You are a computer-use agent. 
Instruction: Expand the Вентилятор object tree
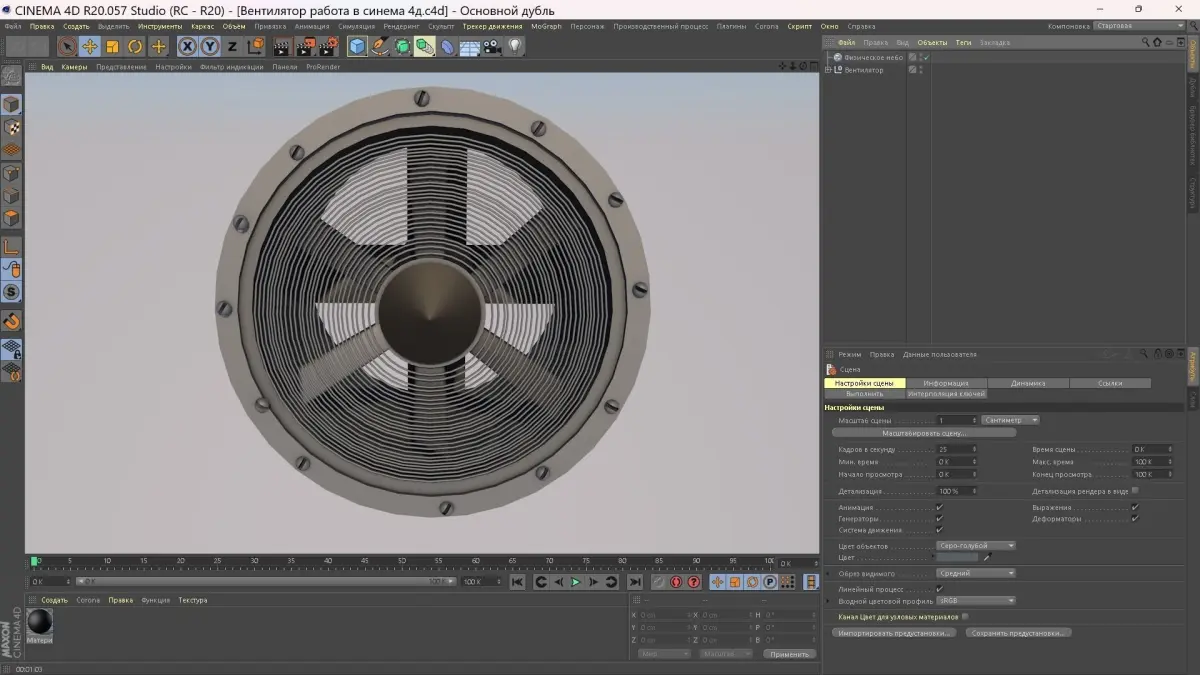pos(828,70)
